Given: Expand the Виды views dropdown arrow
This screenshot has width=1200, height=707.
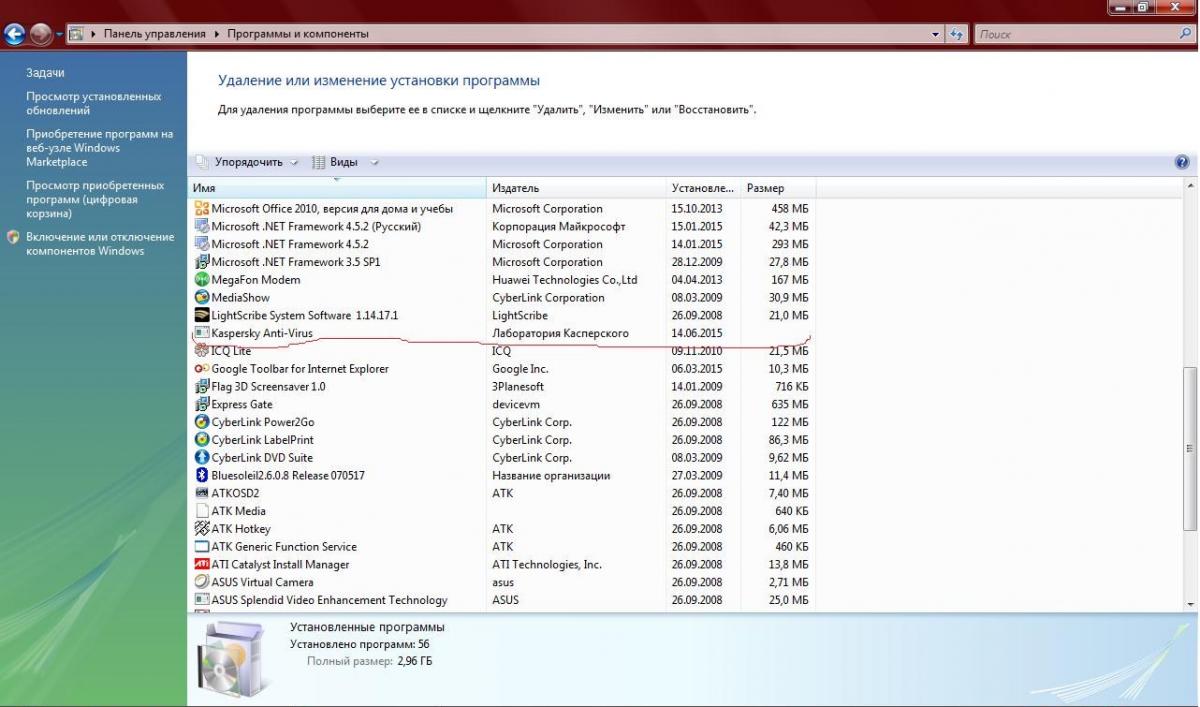Looking at the screenshot, I should 374,162.
